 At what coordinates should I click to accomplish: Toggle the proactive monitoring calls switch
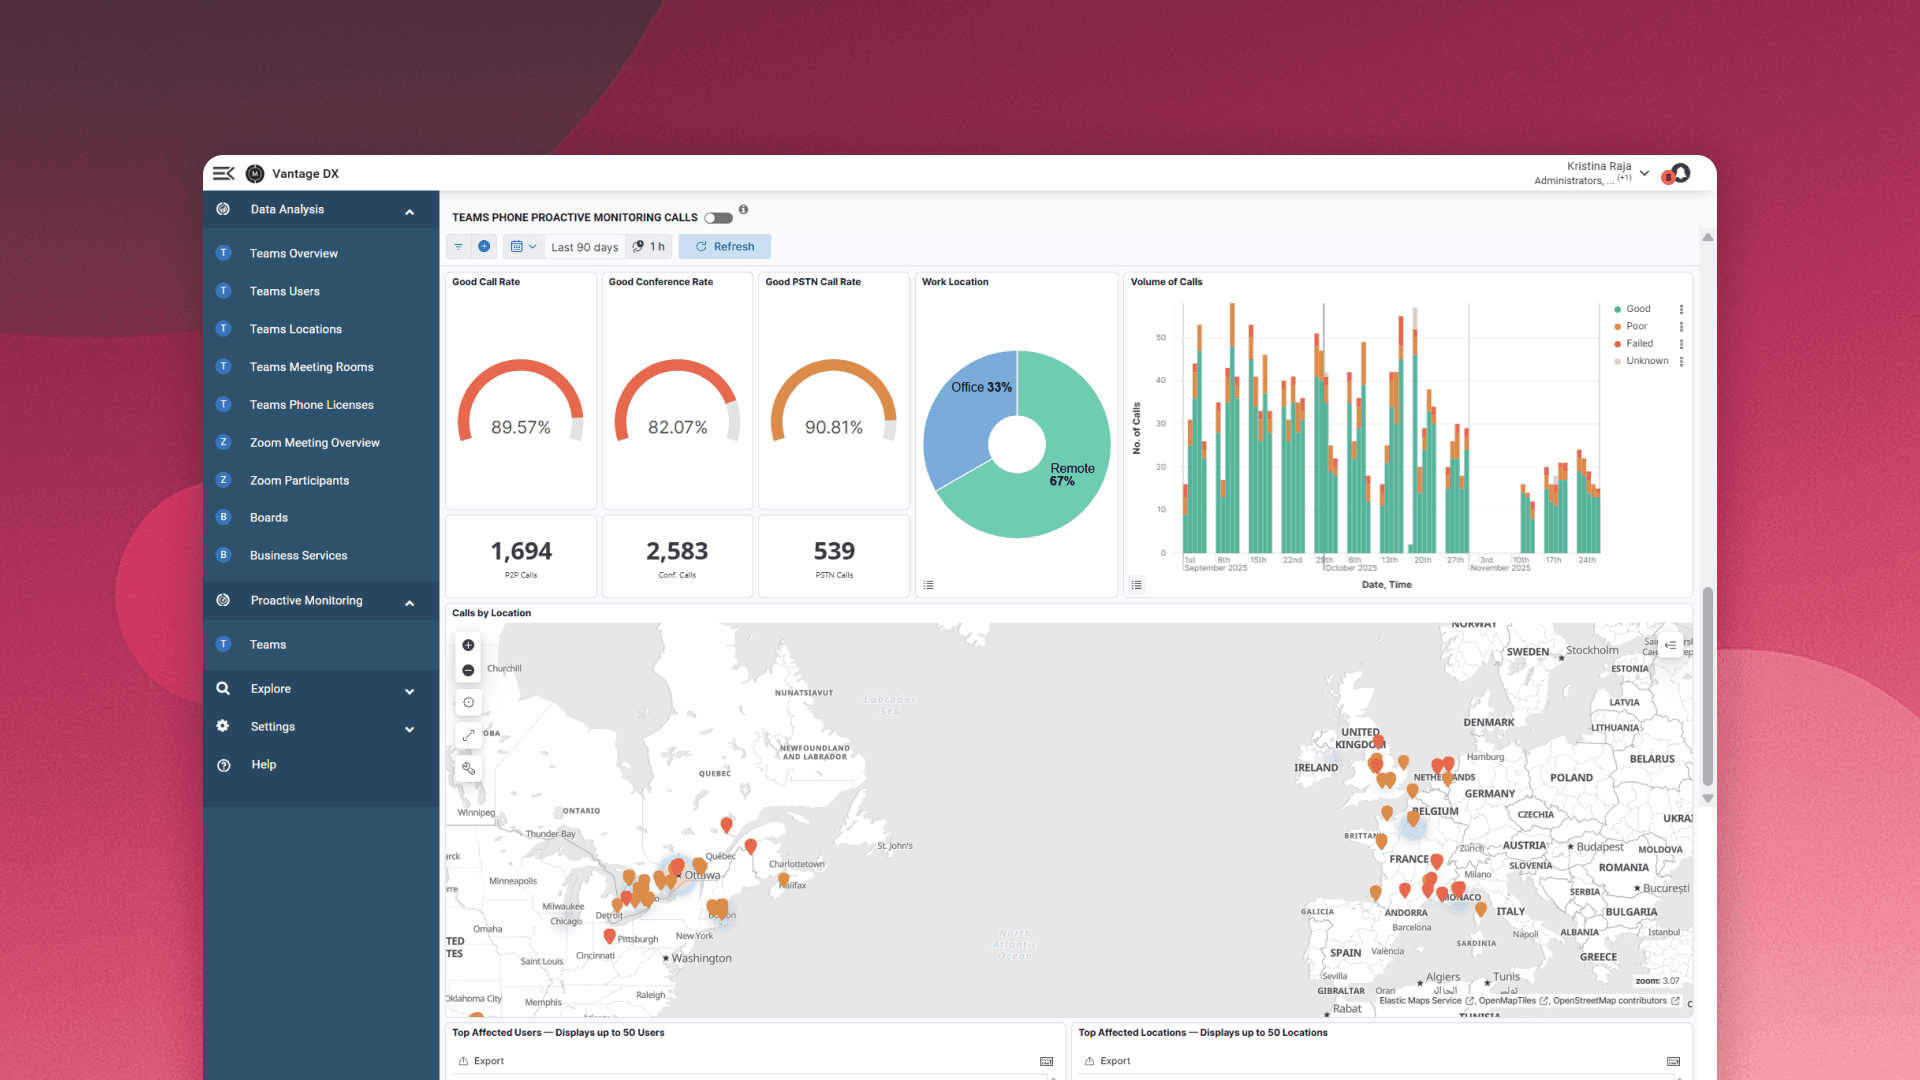(x=718, y=218)
